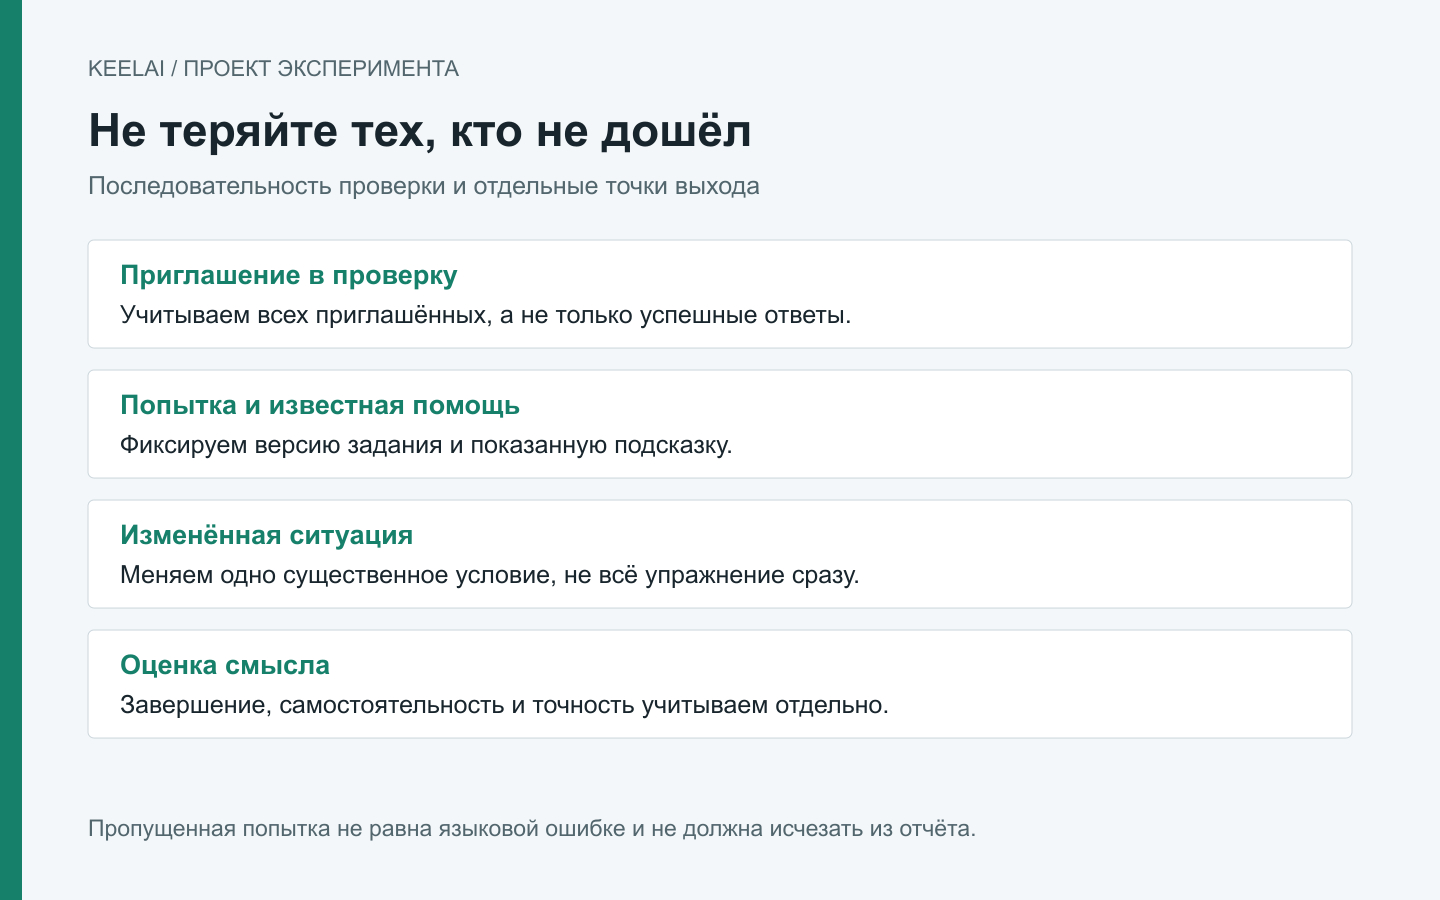The image size is (1440, 900).
Task: Click the line "Учитываем всех приглашённых, а не только успешные ответы."
Action: click(x=486, y=315)
